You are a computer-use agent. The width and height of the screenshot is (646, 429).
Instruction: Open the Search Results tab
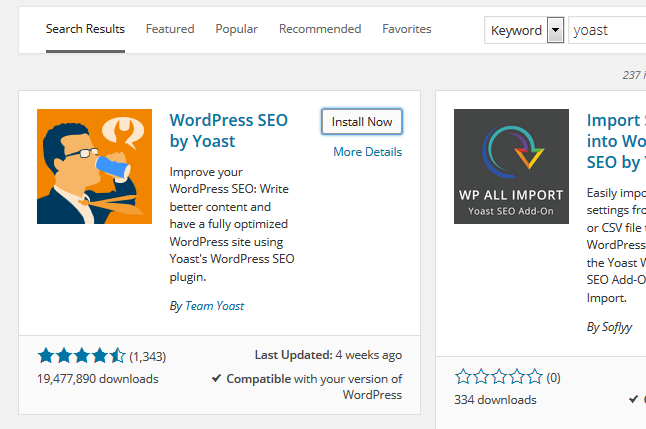pyautogui.click(x=85, y=29)
